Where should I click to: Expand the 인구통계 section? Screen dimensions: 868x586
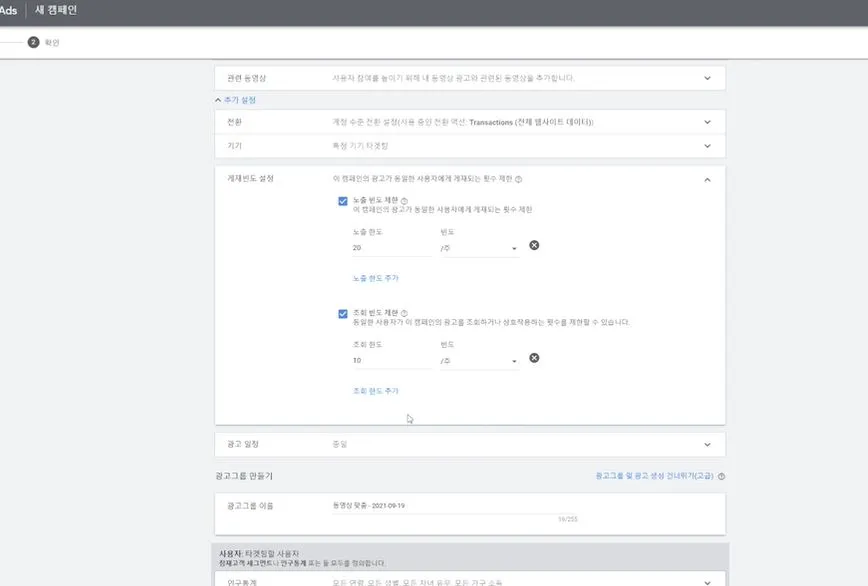coord(708,580)
